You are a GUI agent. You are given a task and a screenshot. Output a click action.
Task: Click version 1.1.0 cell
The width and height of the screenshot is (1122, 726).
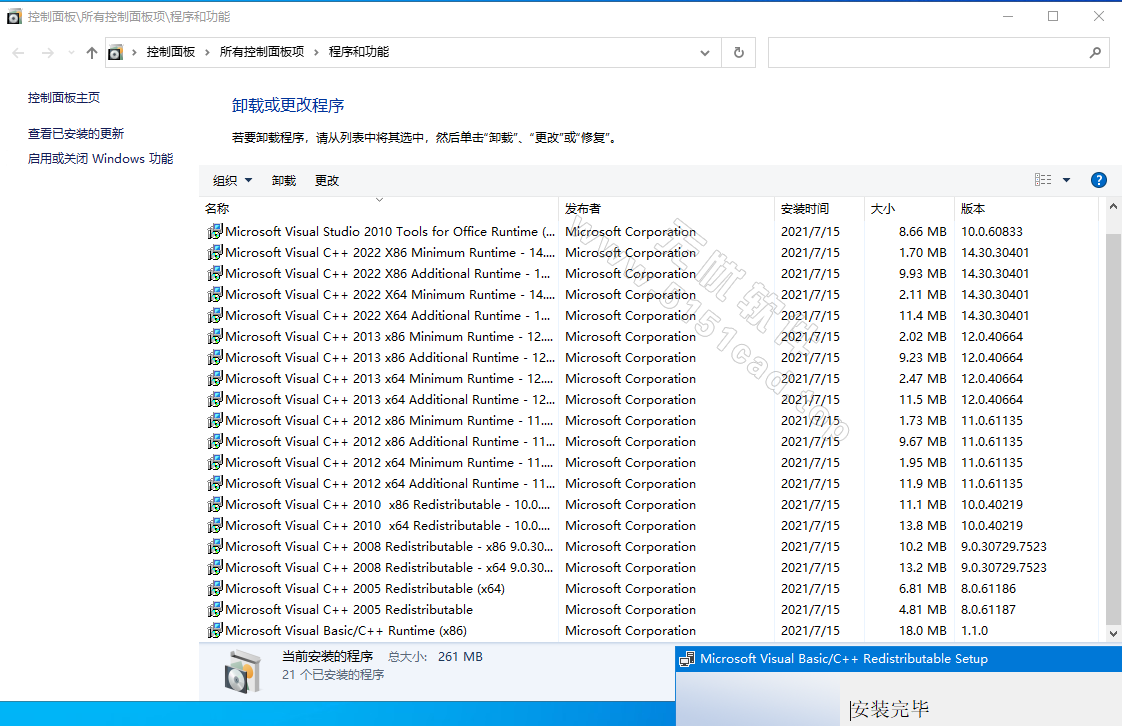point(975,630)
